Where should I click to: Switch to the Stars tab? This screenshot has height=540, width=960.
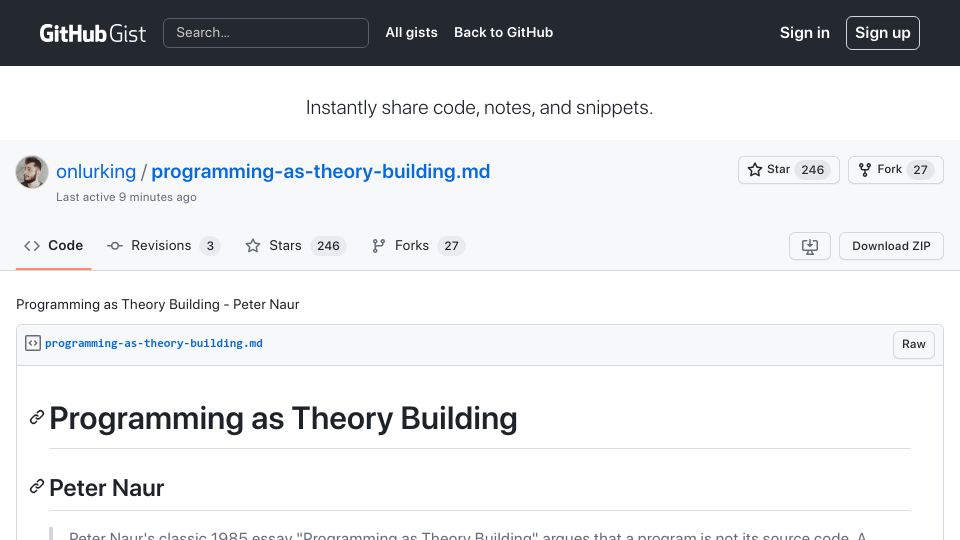click(296, 246)
